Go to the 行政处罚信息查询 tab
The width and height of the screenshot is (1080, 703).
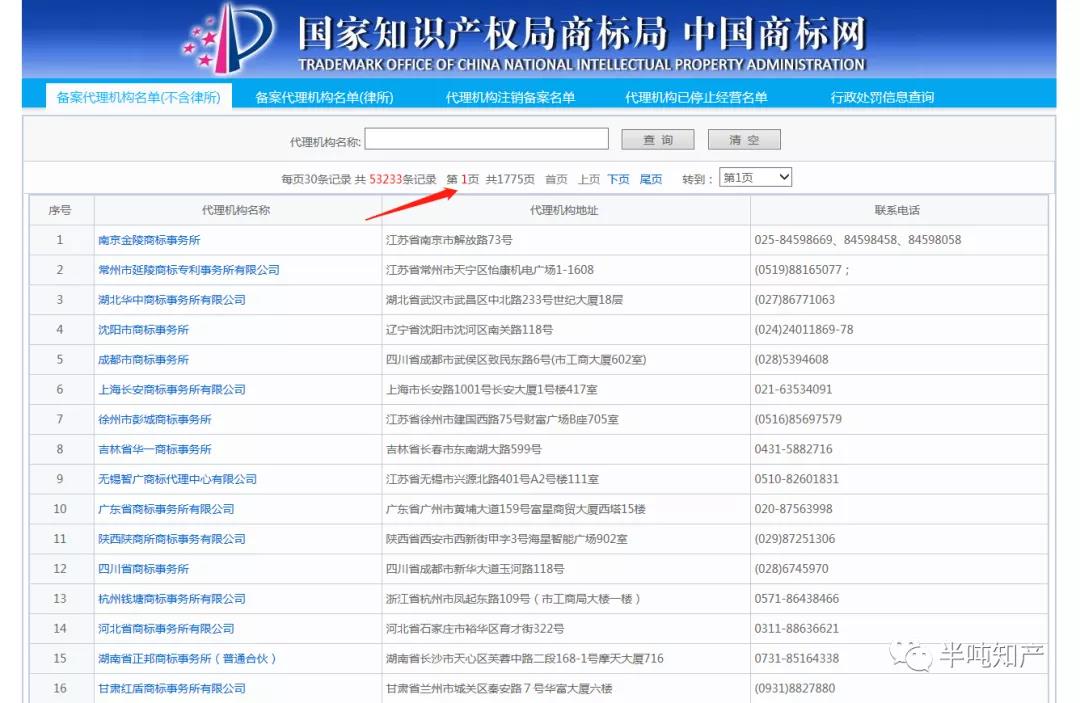coord(882,97)
